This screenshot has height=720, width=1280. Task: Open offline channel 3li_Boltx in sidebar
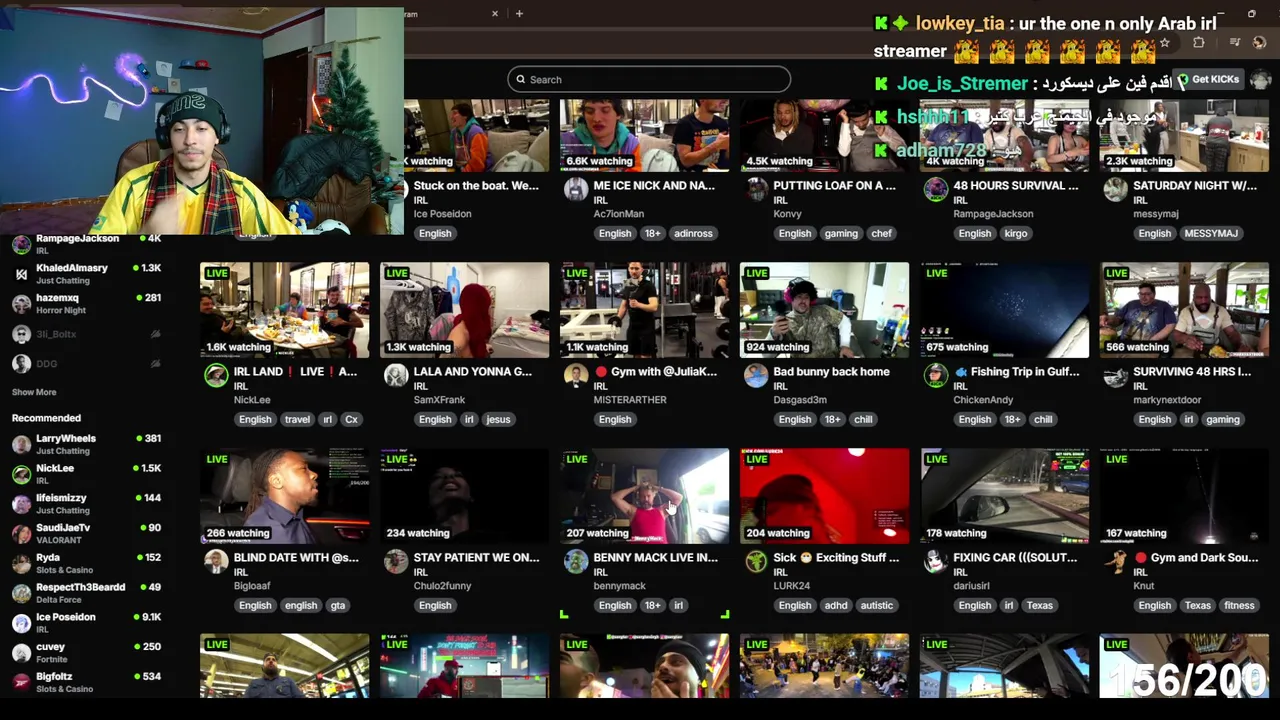pyautogui.click(x=85, y=333)
